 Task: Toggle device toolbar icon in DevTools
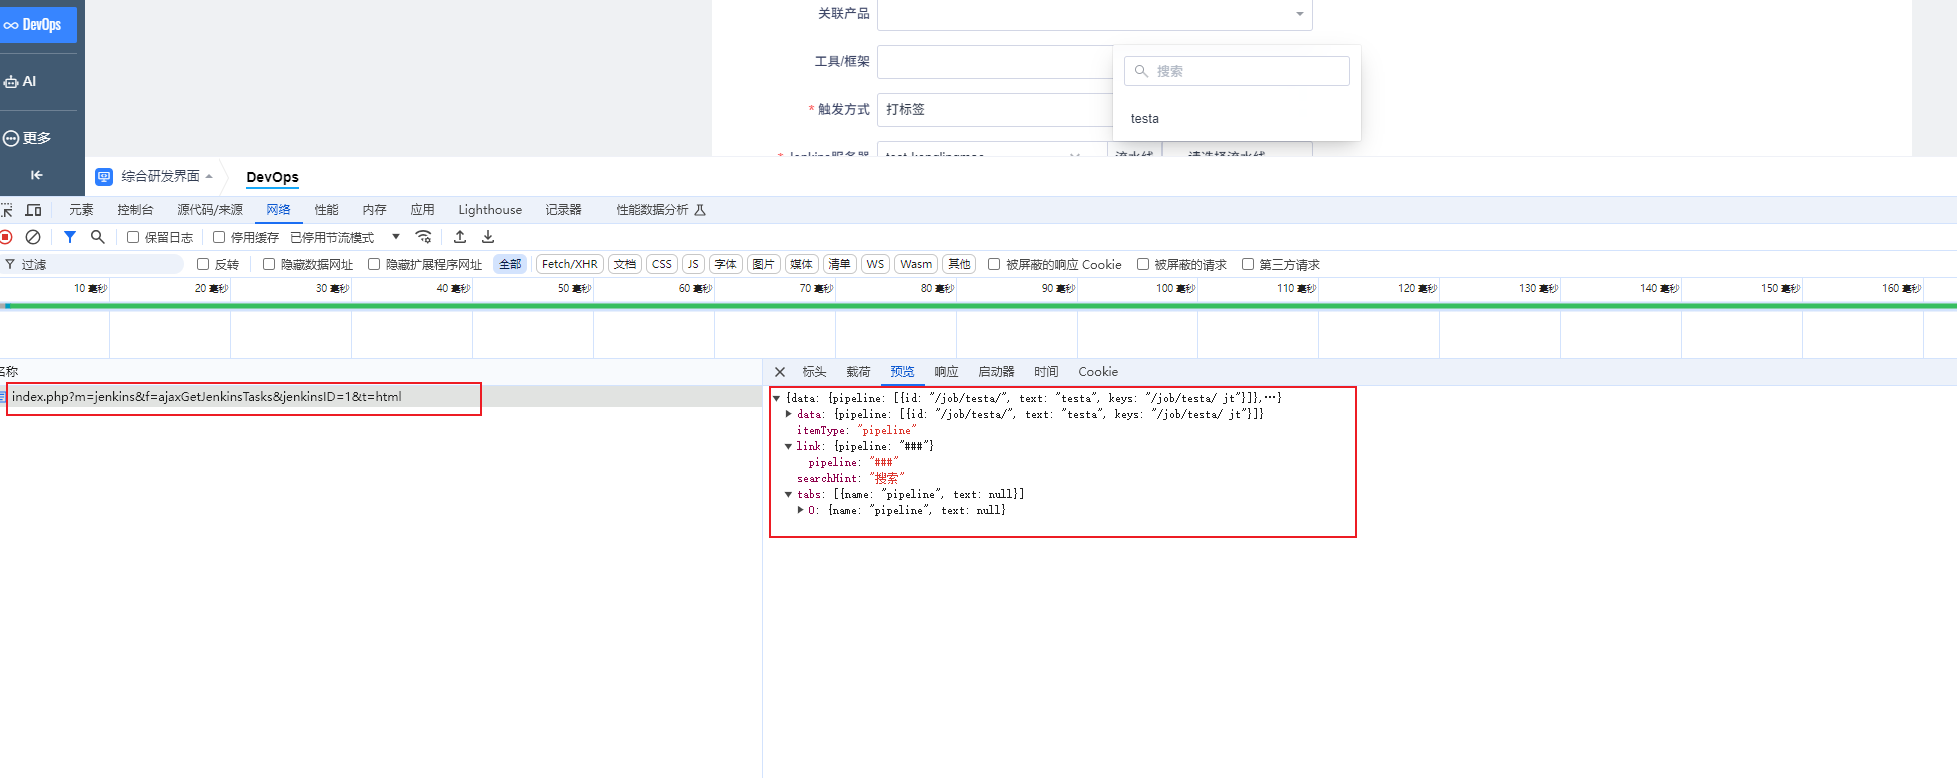[x=33, y=210]
